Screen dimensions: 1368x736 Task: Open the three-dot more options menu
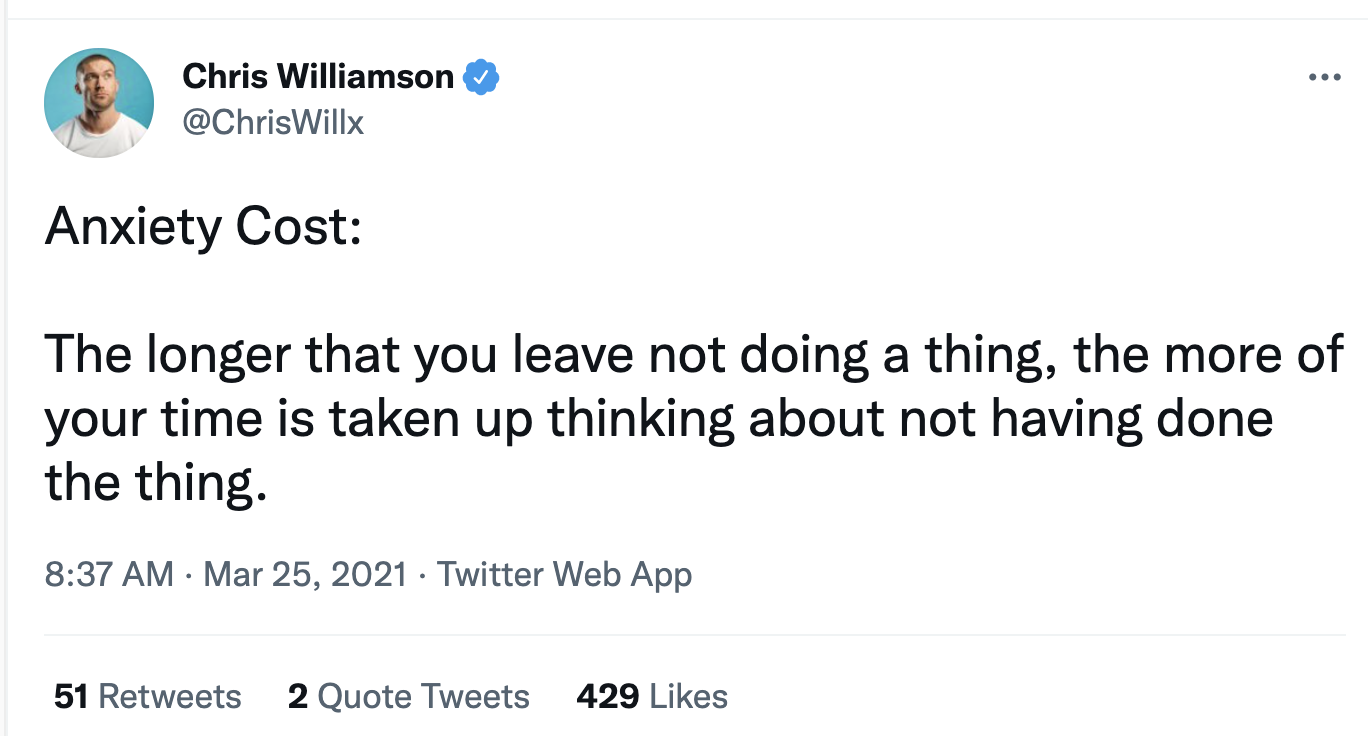pyautogui.click(x=1324, y=77)
